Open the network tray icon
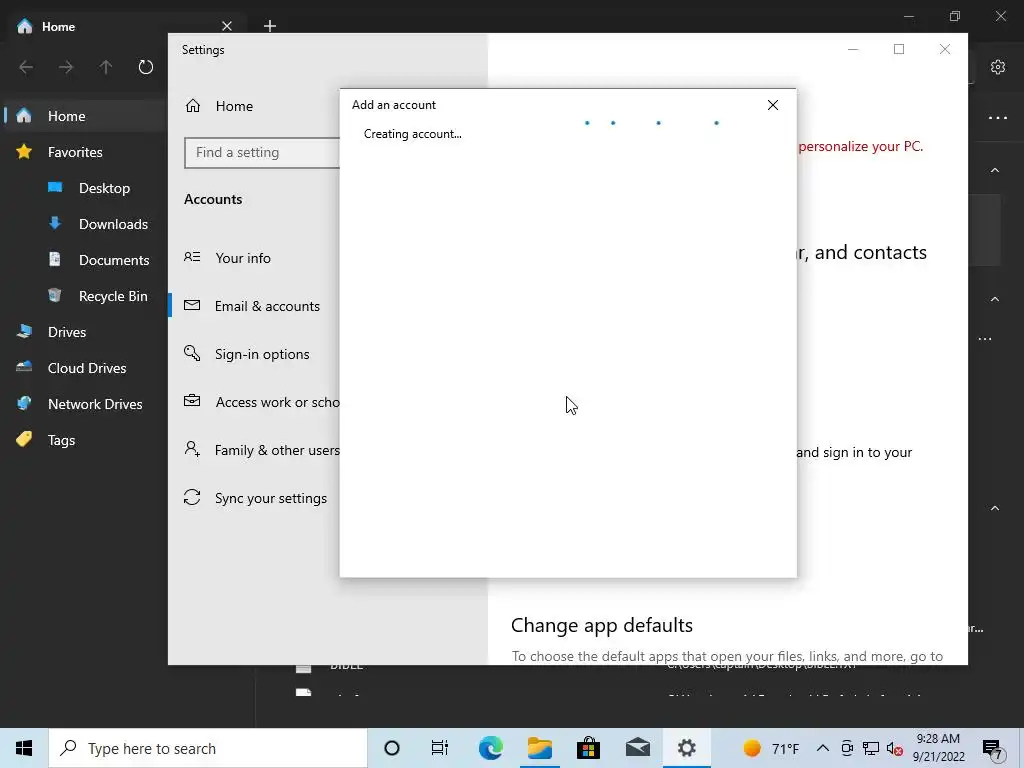Viewport: 1024px width, 768px height. [x=871, y=748]
